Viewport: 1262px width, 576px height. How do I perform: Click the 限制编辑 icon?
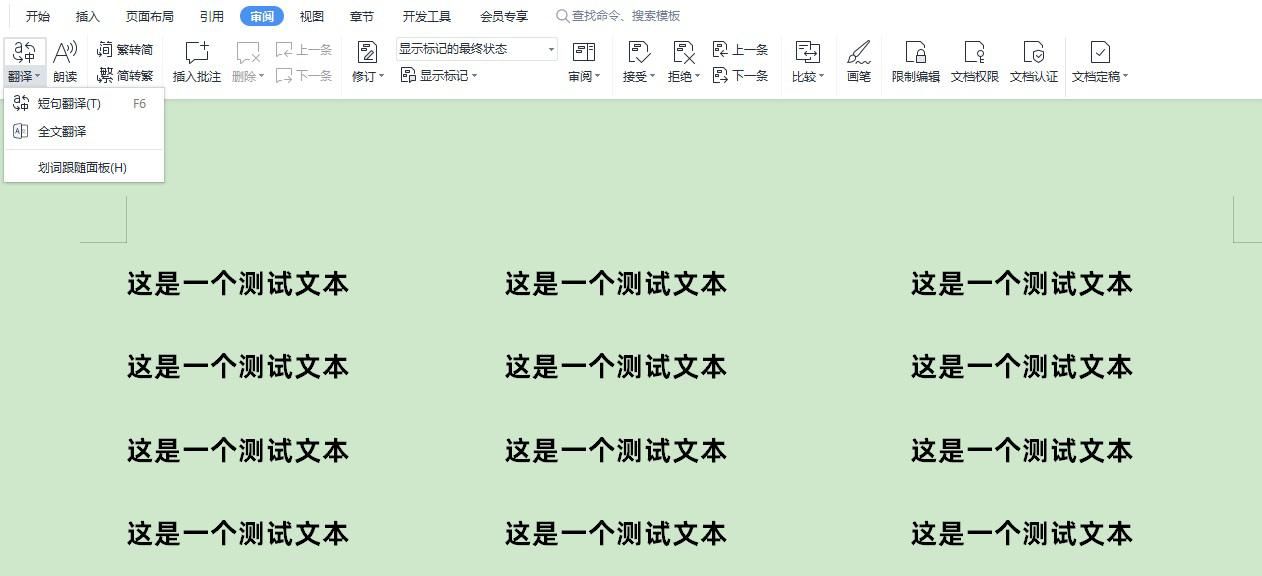pyautogui.click(x=916, y=60)
